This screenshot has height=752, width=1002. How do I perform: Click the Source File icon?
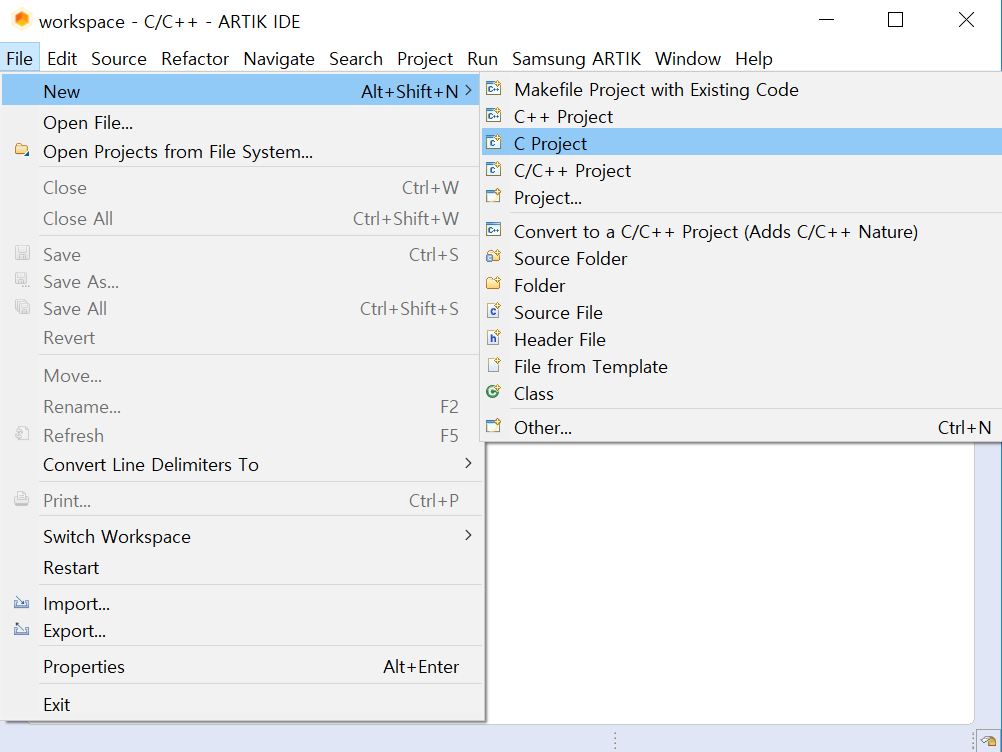coord(493,311)
